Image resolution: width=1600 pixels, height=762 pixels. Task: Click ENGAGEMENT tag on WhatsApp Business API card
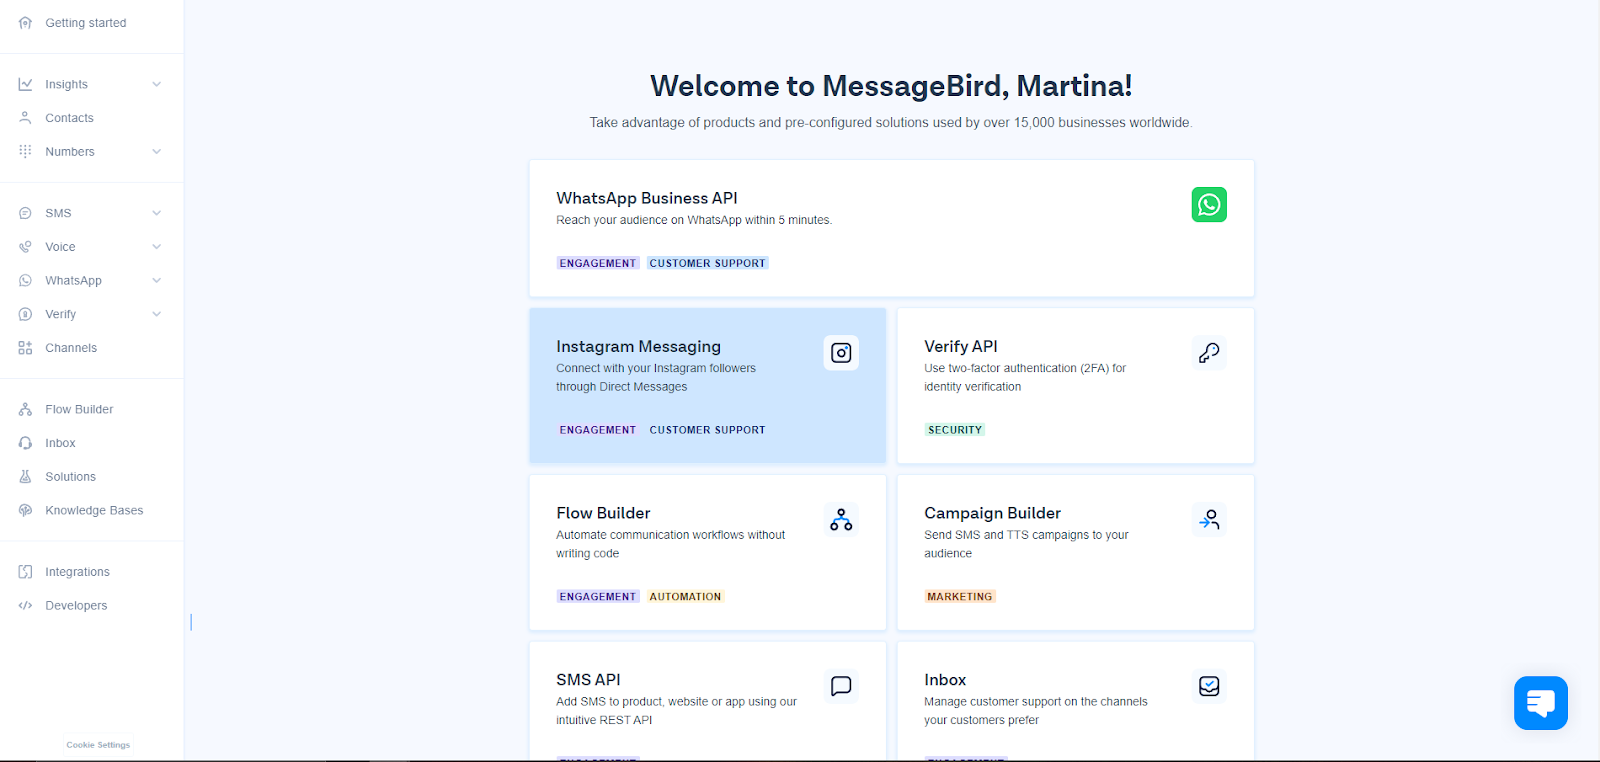pyautogui.click(x=598, y=263)
